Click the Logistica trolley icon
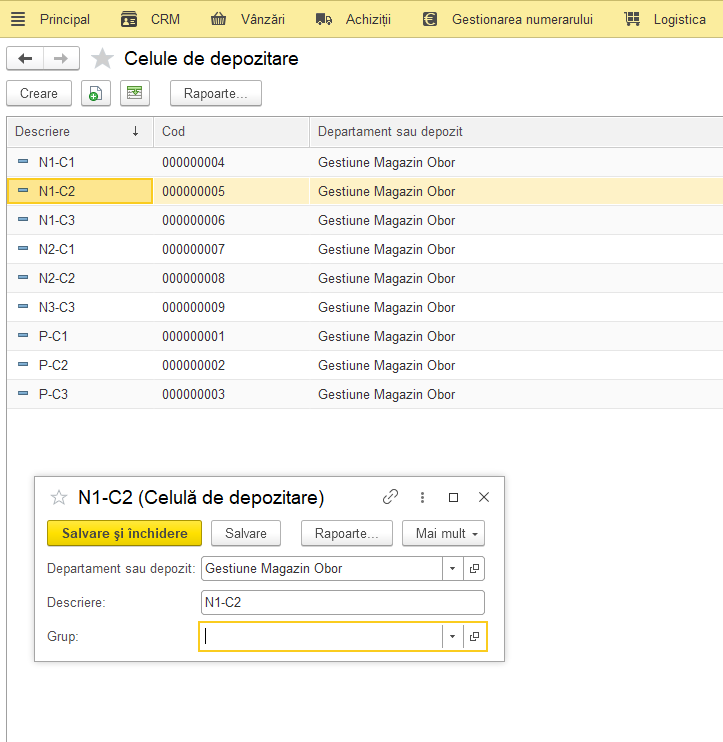This screenshot has height=742, width=723. coord(632,19)
